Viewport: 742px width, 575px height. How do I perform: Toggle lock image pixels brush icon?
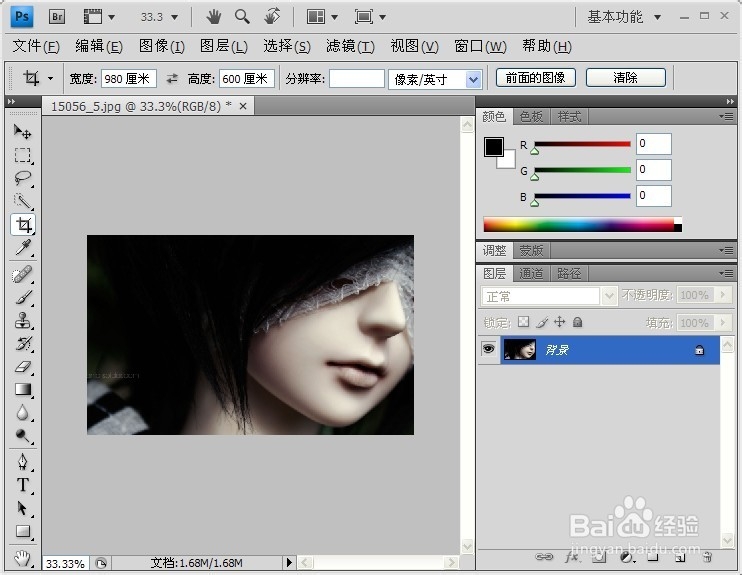[x=542, y=322]
